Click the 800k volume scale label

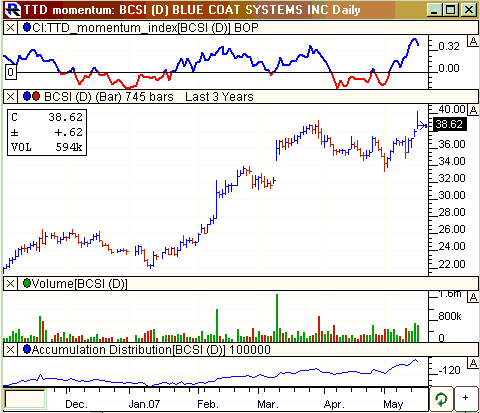(450, 316)
